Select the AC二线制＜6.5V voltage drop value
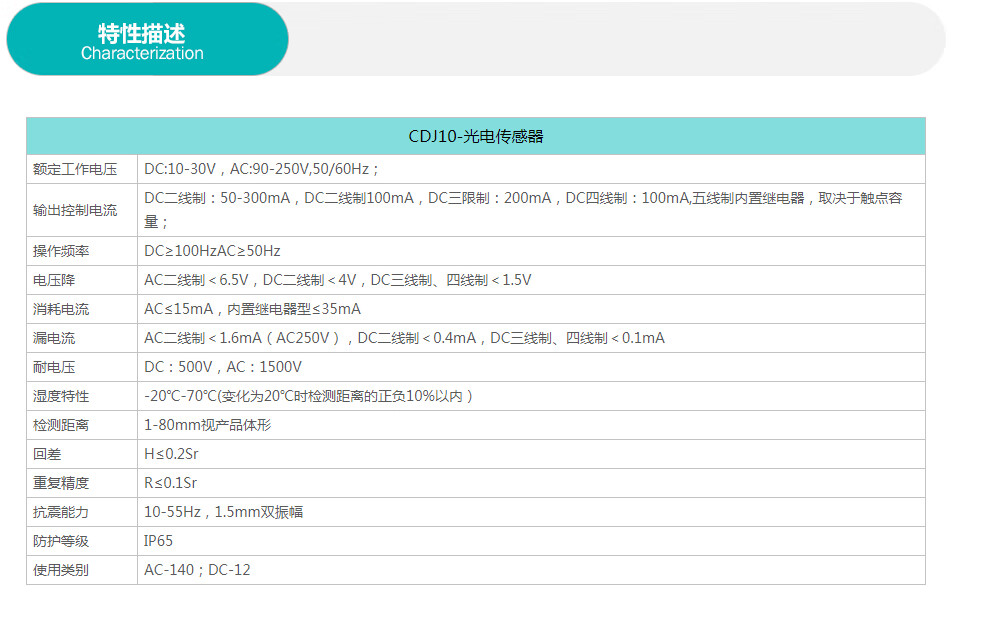The height and width of the screenshot is (623, 990). (x=338, y=280)
